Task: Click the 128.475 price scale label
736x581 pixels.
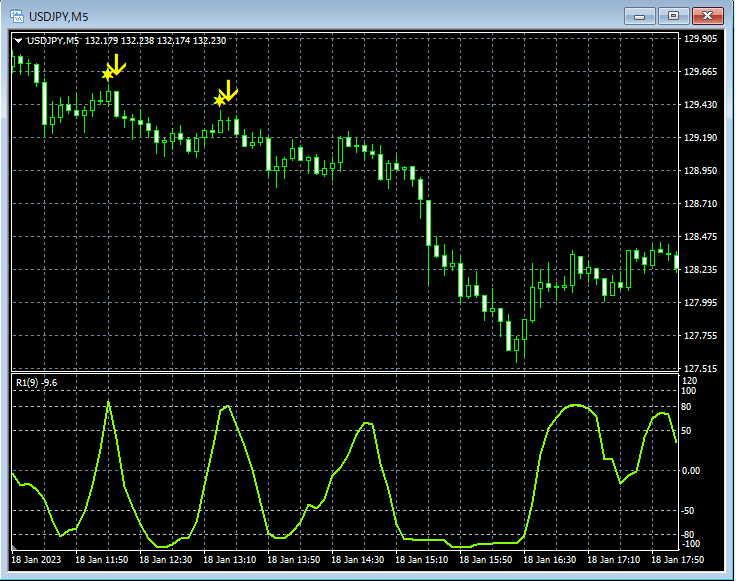Action: pos(700,237)
